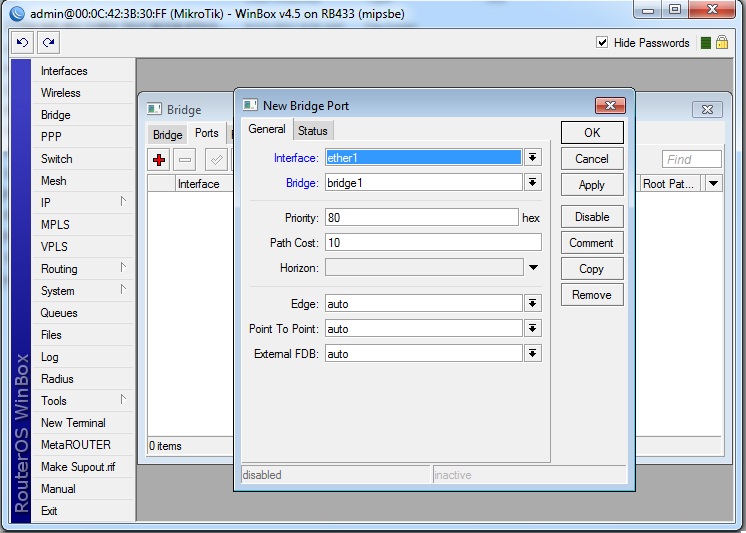Open Wireless from the sidebar menu
This screenshot has height=533, width=746.
[83, 93]
